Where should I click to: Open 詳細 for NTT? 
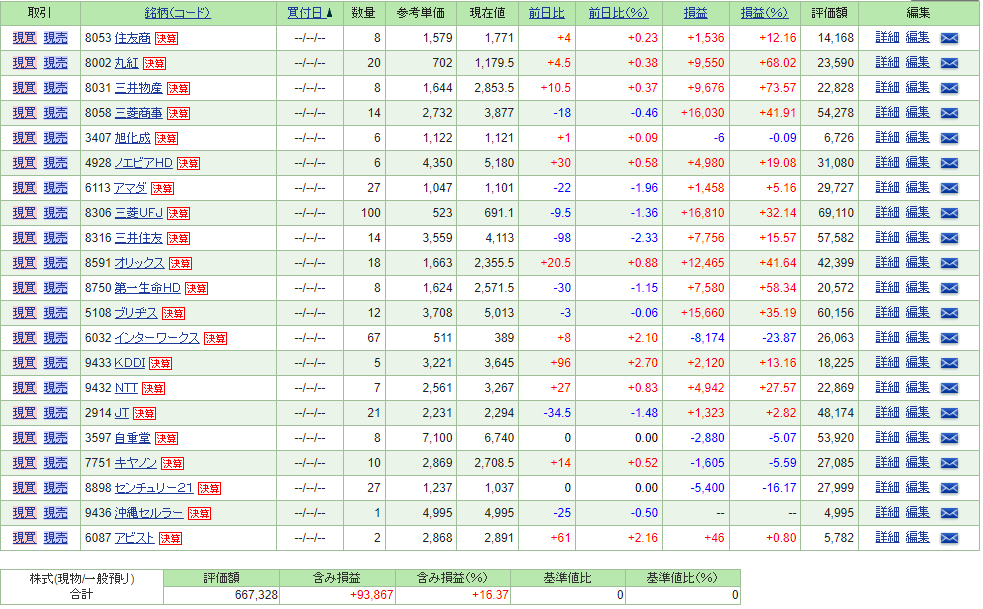click(x=887, y=388)
